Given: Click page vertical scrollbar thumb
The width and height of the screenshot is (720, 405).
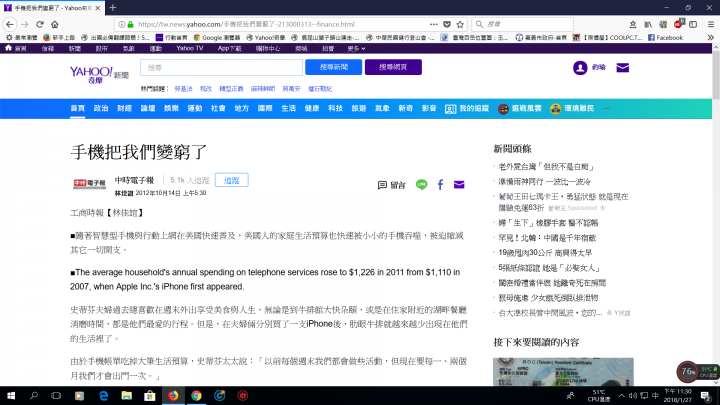Looking at the screenshot, I should click(716, 73).
